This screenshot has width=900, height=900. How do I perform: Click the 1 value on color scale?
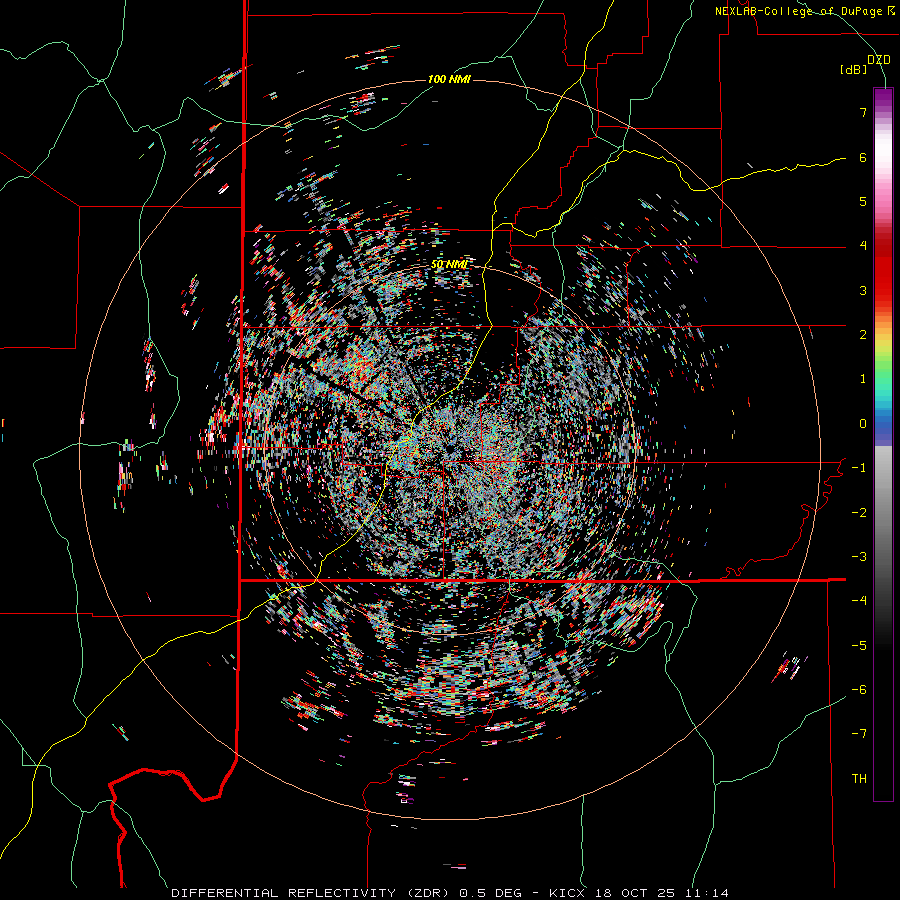point(863,379)
